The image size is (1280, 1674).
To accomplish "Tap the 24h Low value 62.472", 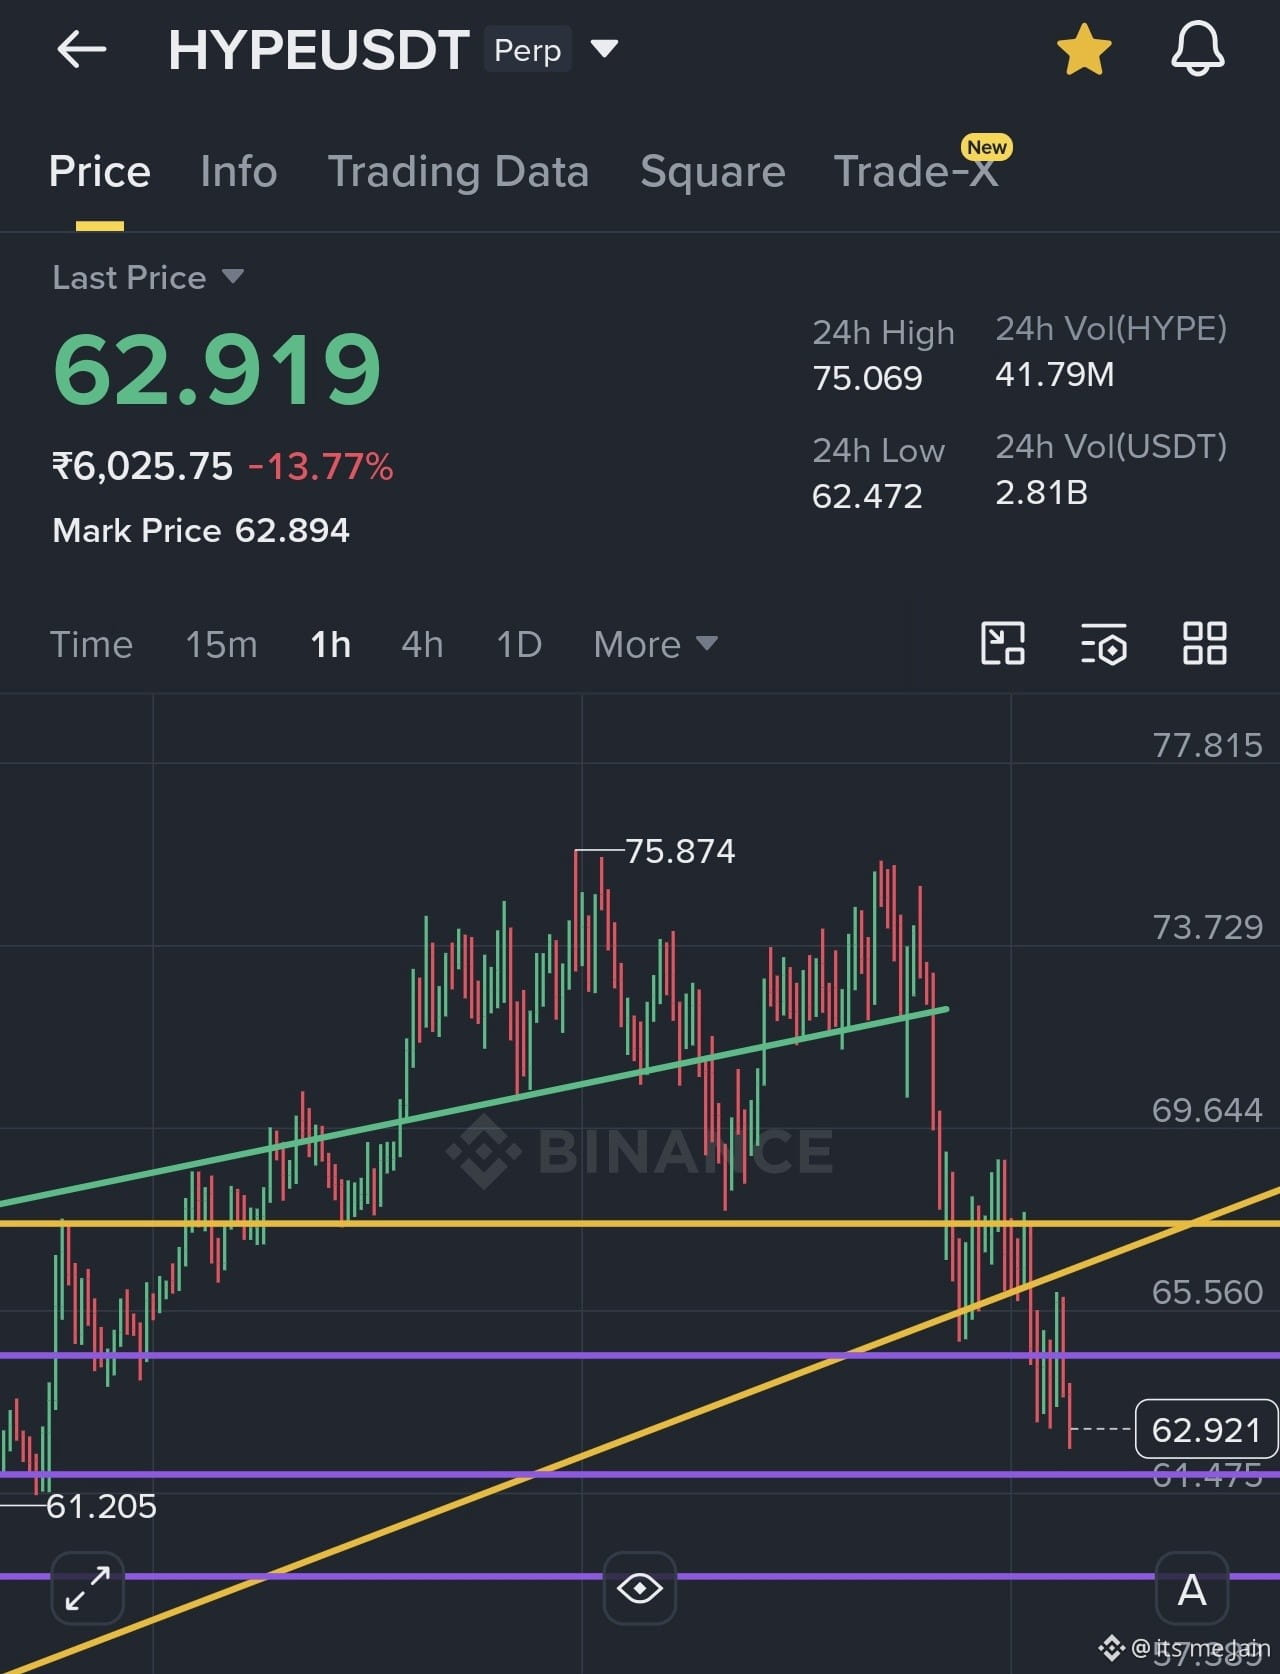I will point(867,496).
